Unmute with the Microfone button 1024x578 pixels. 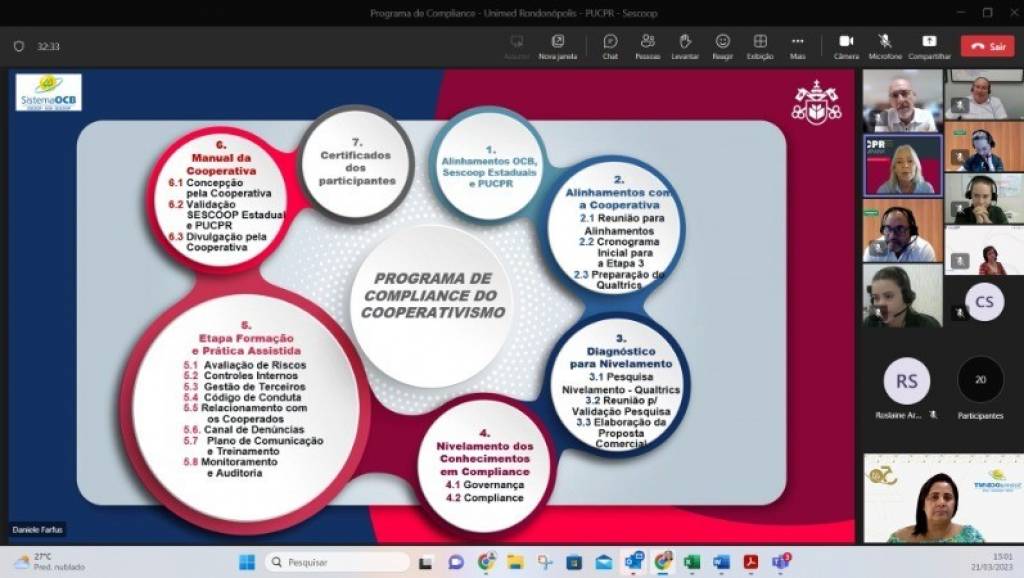click(x=885, y=46)
